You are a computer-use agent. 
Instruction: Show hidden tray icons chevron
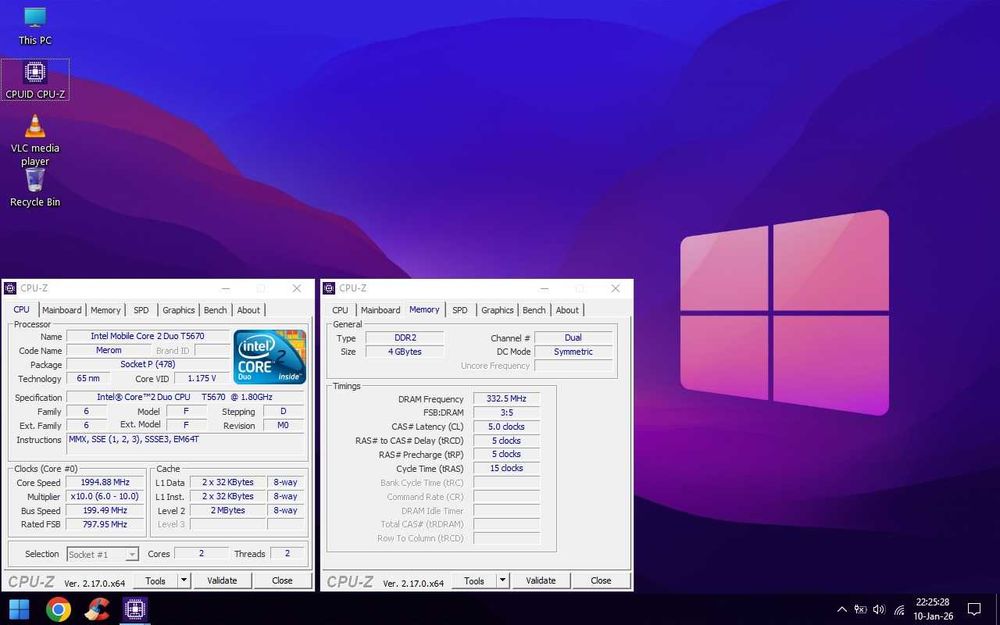842,610
